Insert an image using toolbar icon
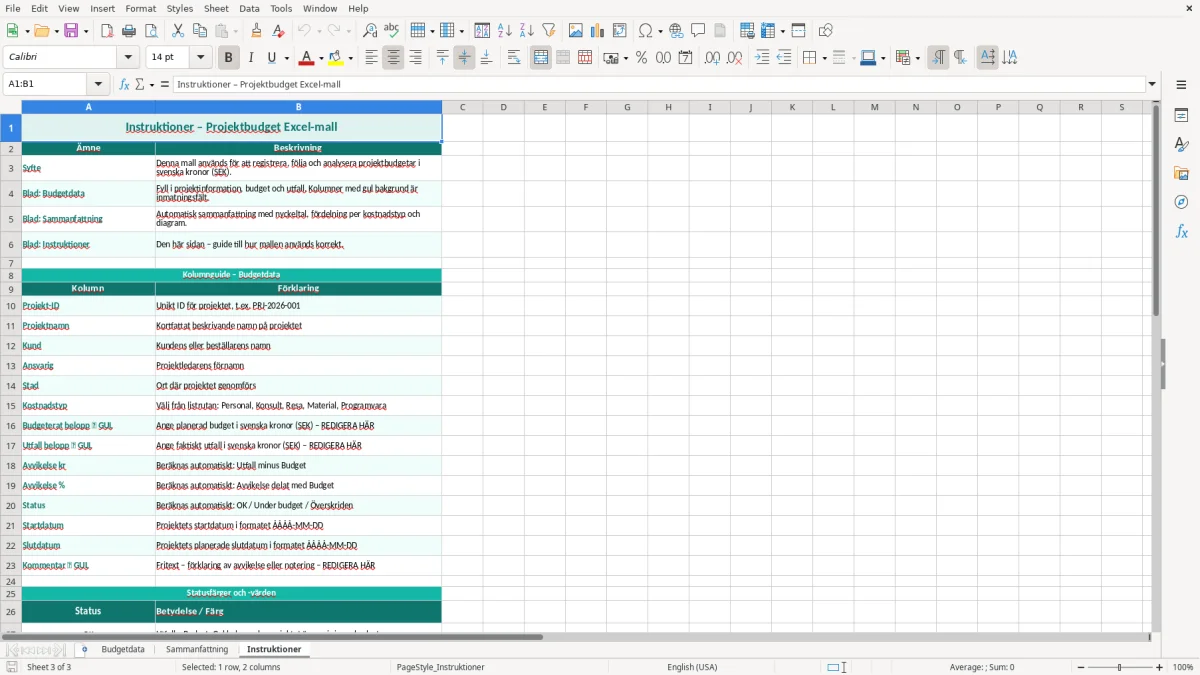 (x=576, y=31)
